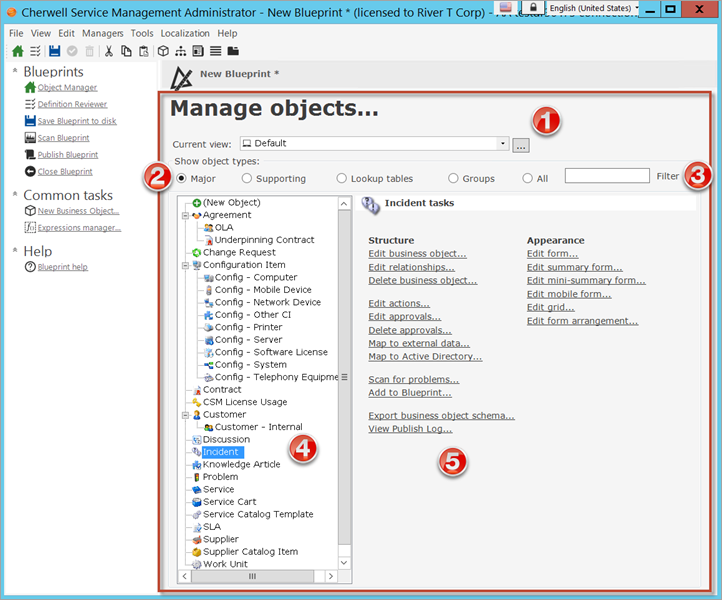
Task: Select the Major object type radio
Action: (181, 178)
